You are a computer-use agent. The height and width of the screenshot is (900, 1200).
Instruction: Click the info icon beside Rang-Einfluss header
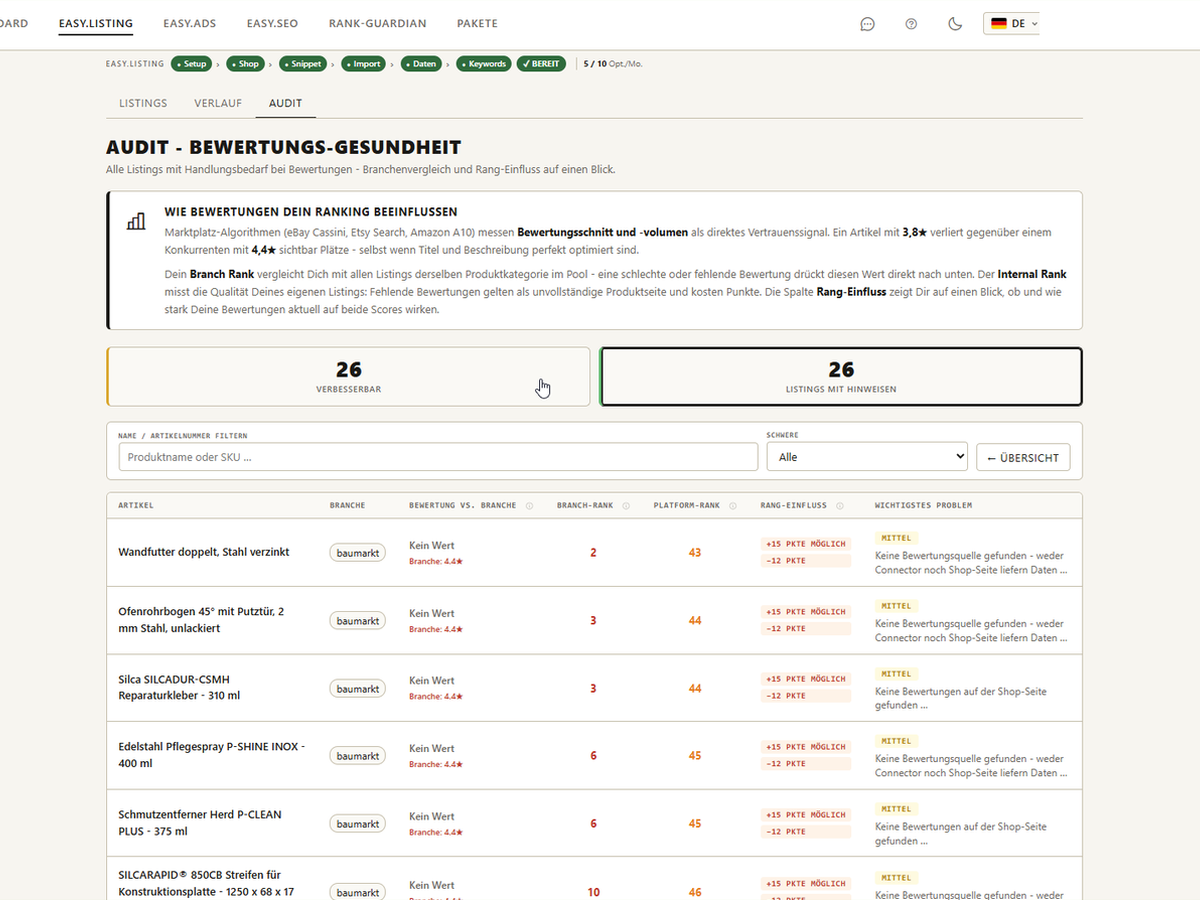coord(839,506)
